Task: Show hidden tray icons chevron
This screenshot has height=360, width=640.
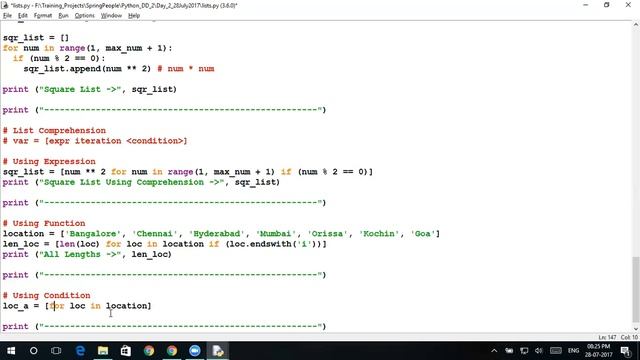Action: (494, 351)
